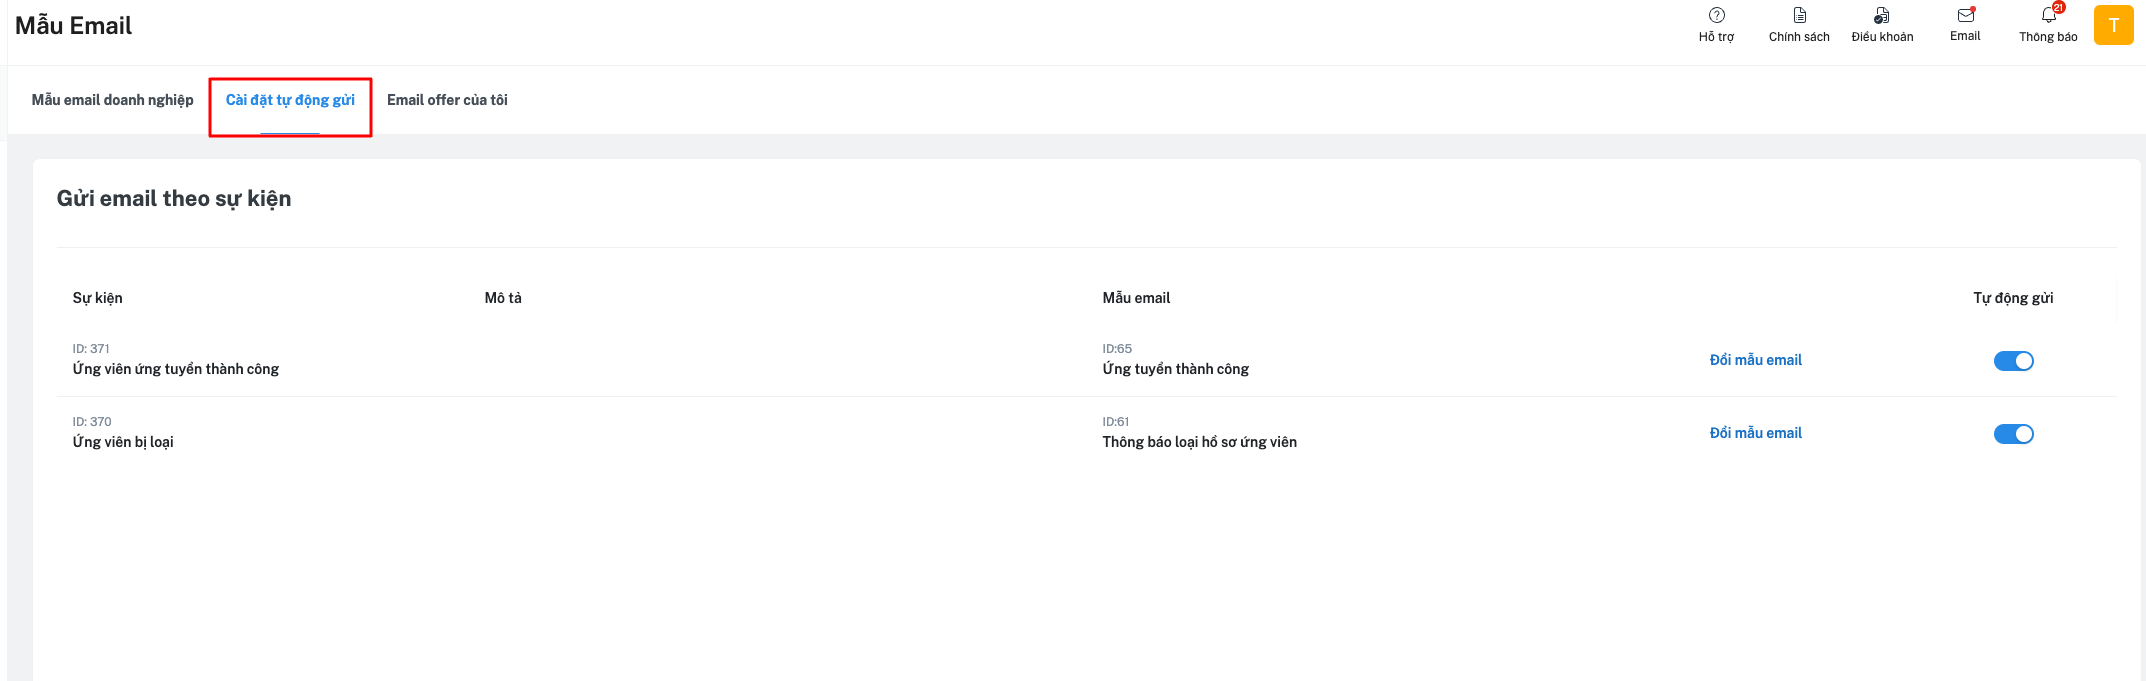
Task: Click Đổi mẫu email for Thông báo loại hồ sơ
Action: coord(1755,433)
